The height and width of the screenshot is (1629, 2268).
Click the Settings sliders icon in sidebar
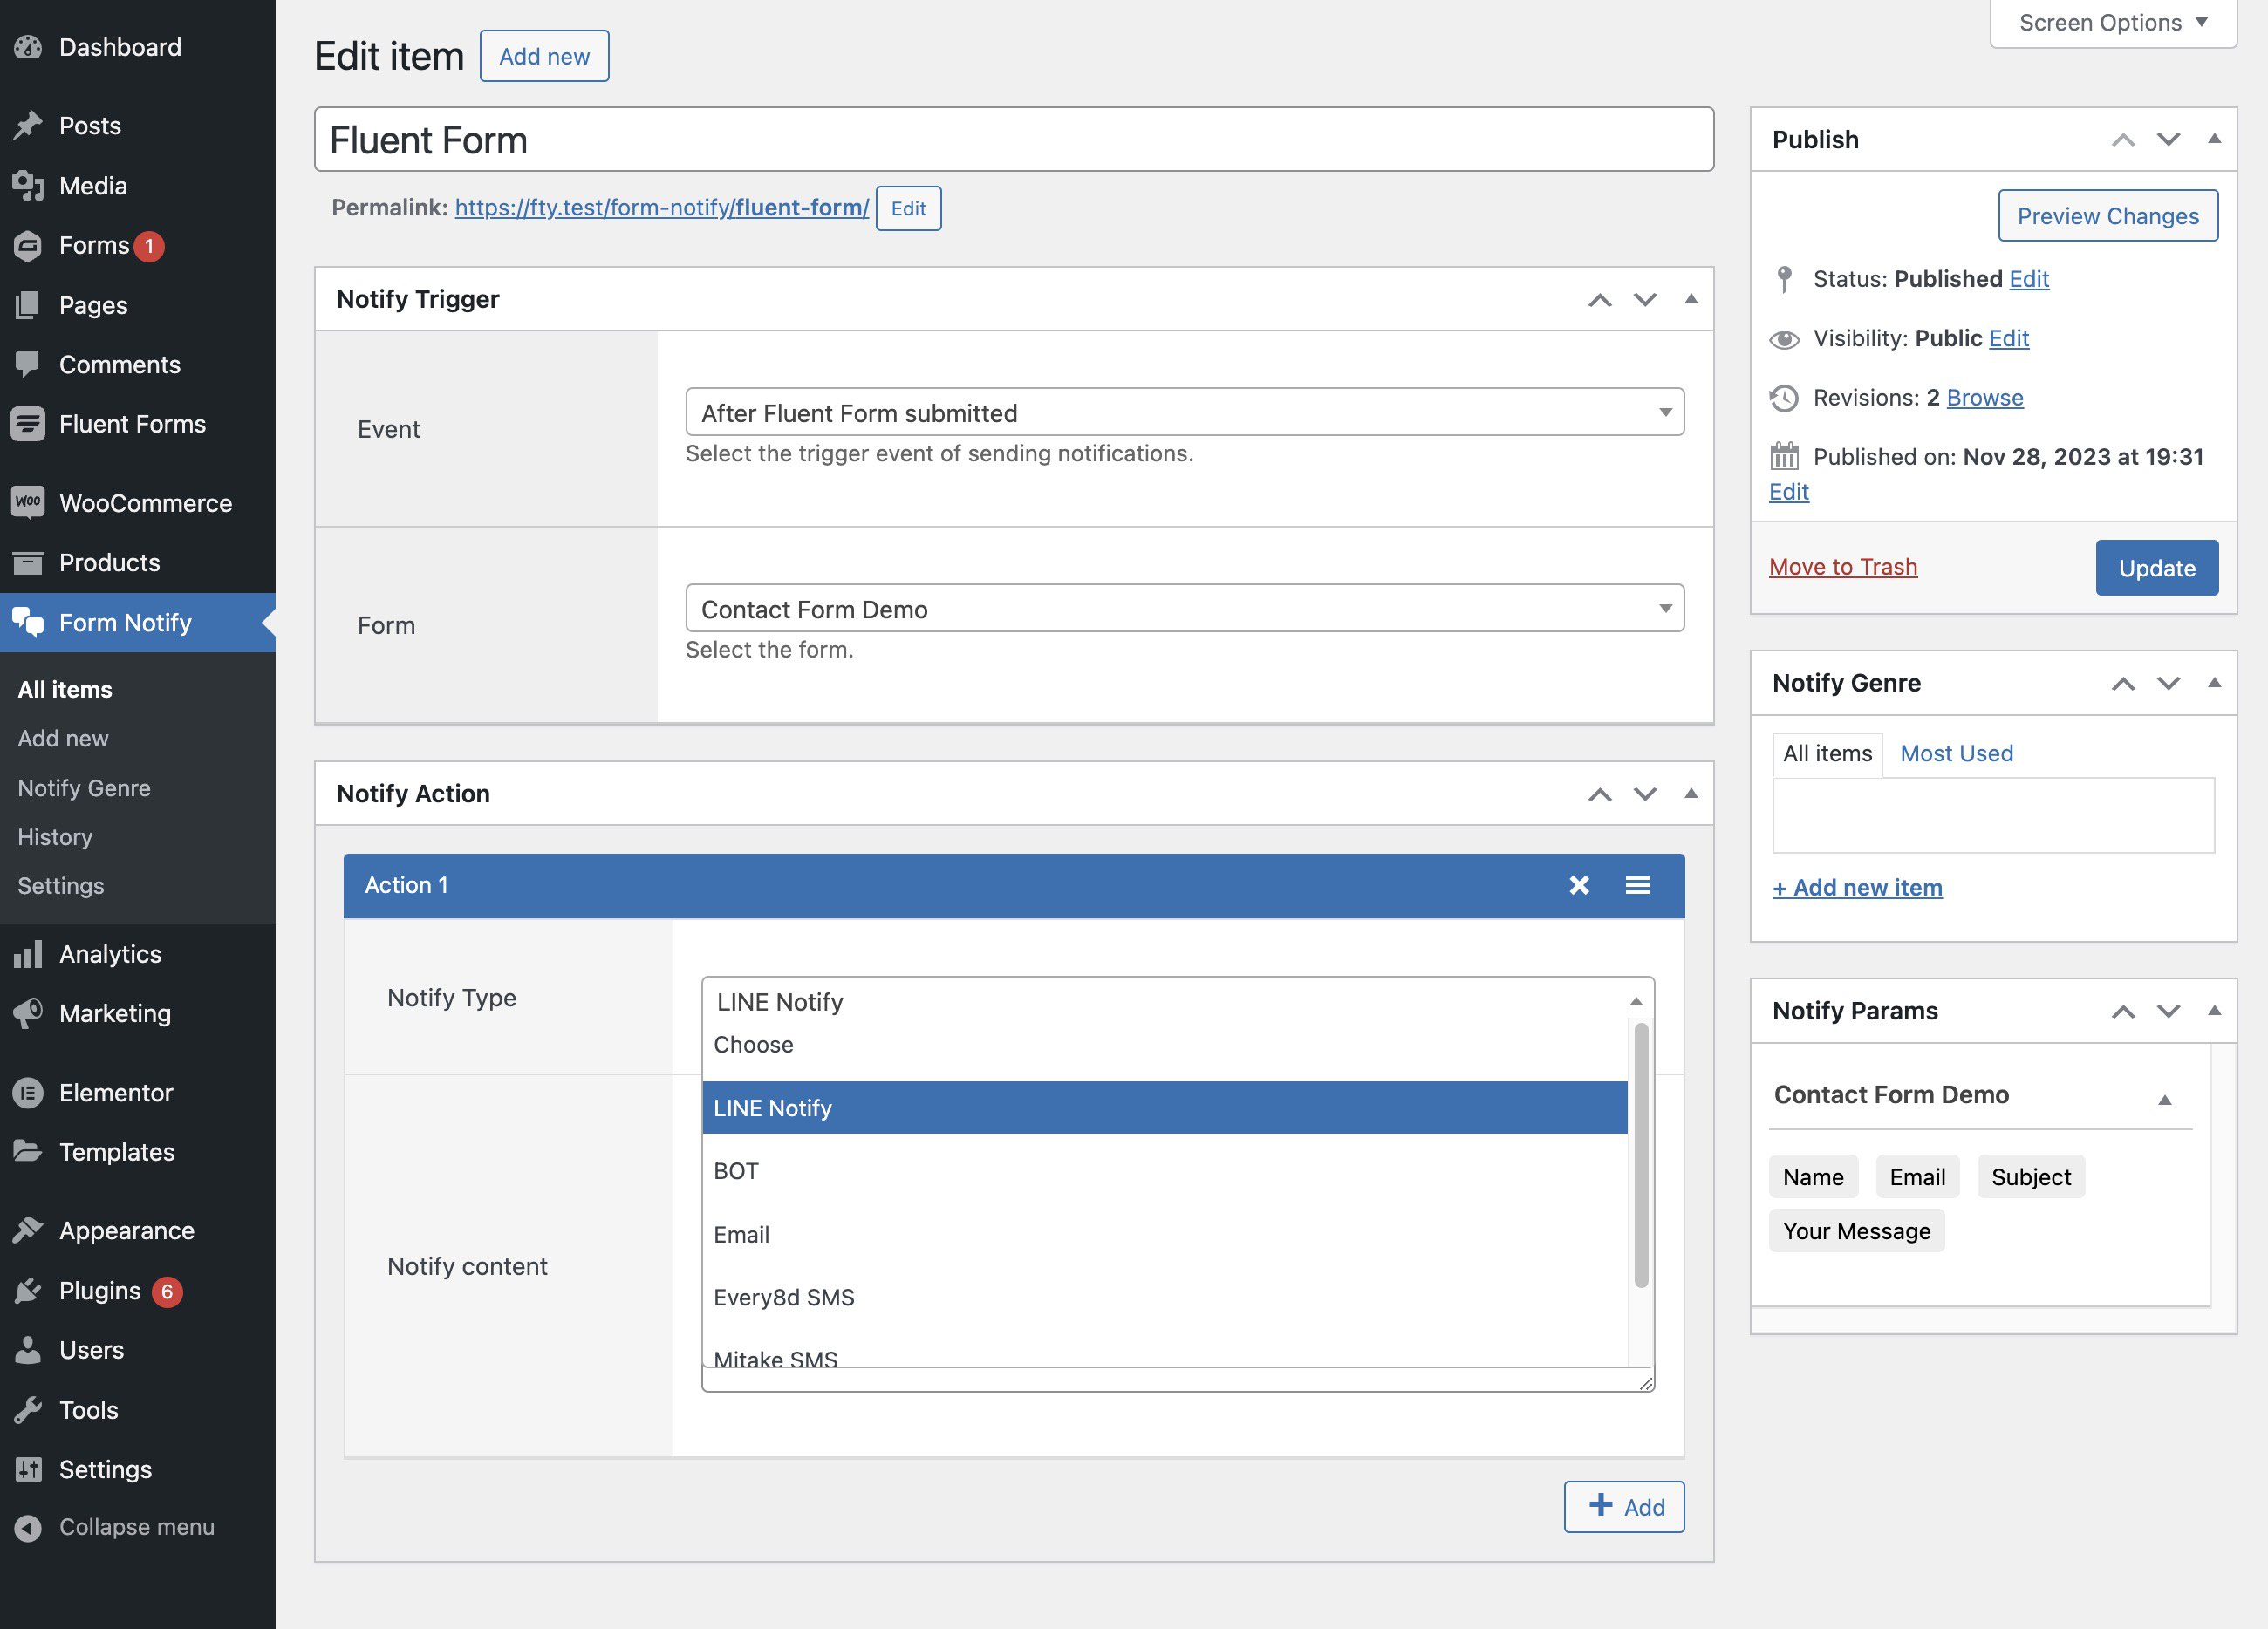tap(28, 1469)
